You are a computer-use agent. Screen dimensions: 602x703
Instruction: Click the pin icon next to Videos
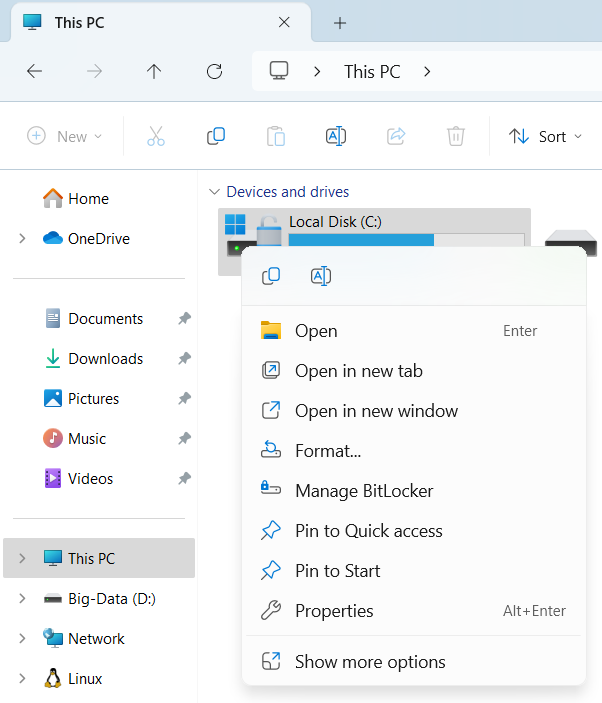click(x=184, y=478)
